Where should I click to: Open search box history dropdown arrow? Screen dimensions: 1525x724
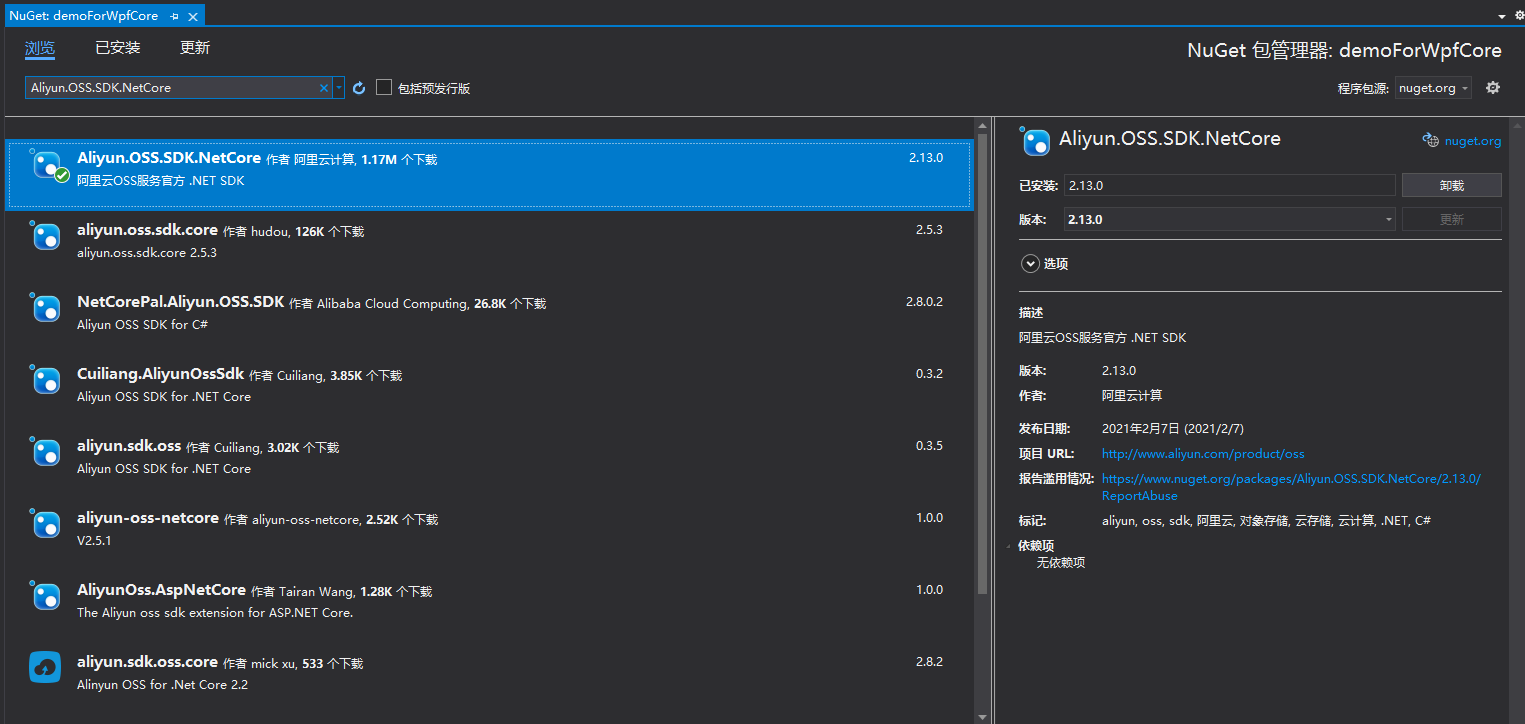339,88
